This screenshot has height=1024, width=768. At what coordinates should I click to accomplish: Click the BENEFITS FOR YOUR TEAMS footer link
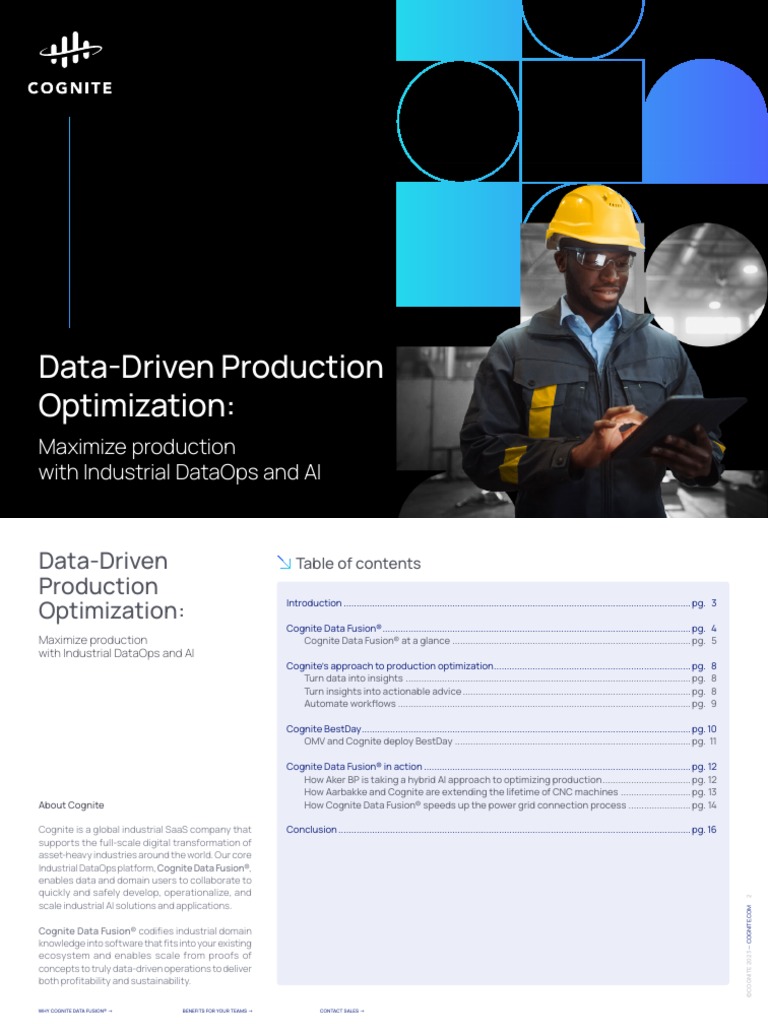(217, 1011)
